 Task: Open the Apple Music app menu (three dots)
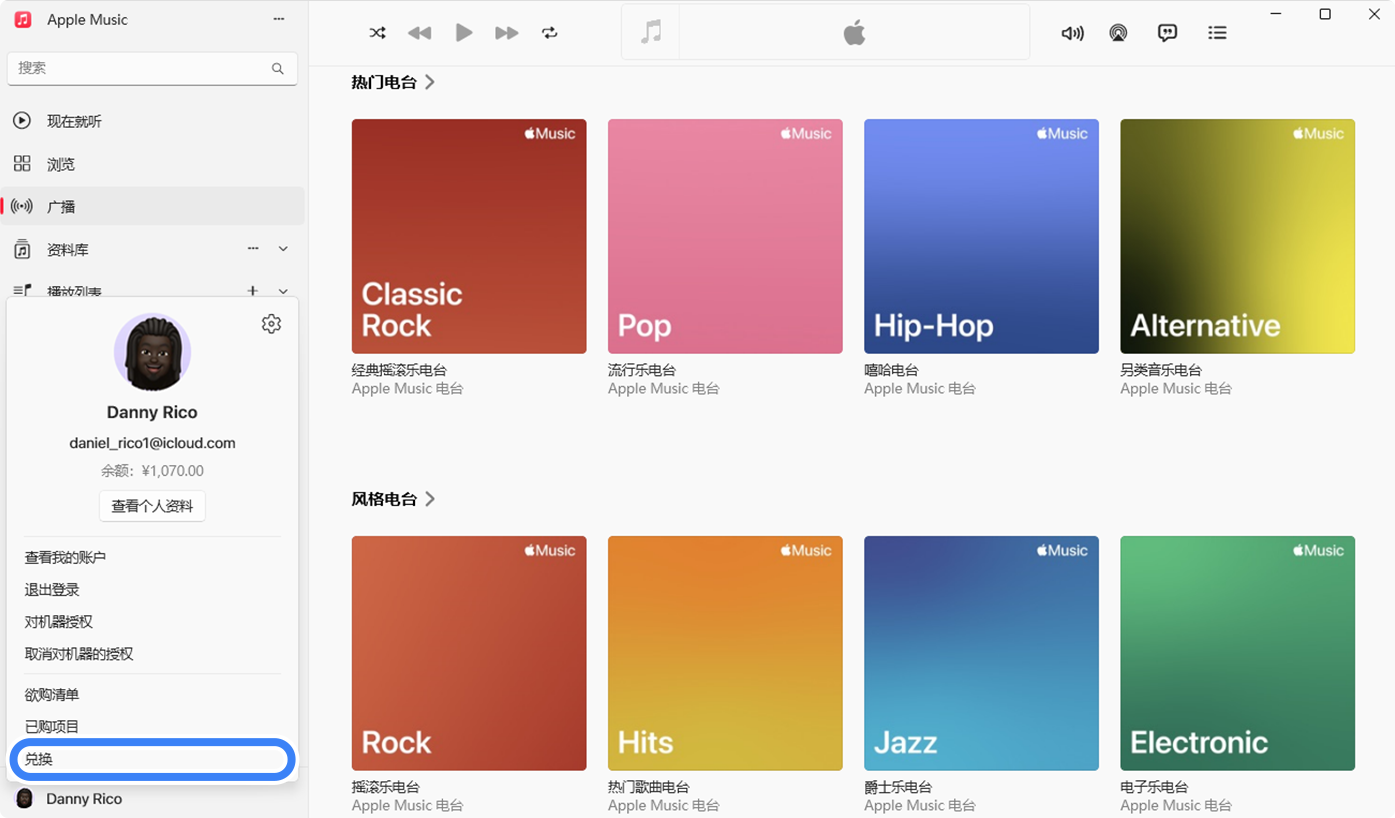click(279, 19)
